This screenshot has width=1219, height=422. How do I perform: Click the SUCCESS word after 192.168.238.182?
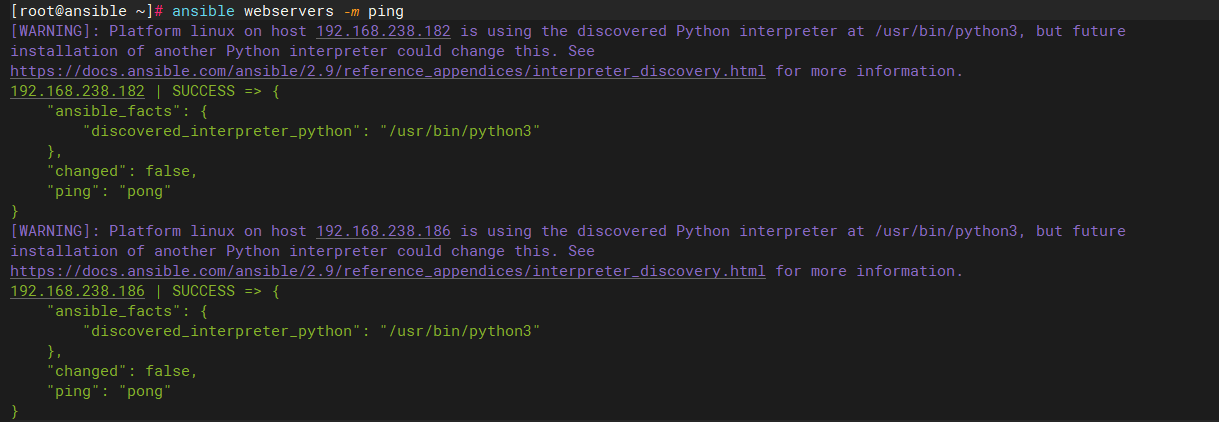(x=203, y=91)
